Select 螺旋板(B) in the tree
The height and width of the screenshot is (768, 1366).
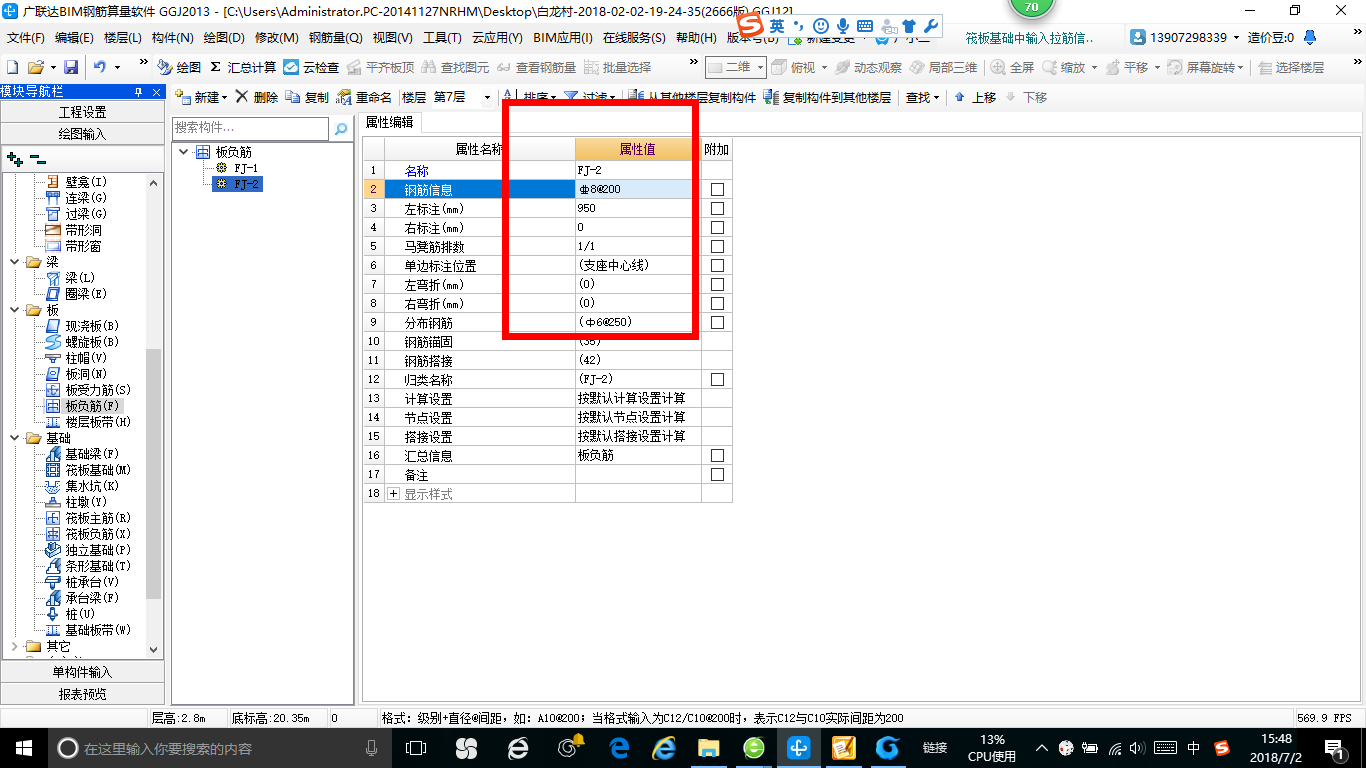tap(92, 342)
